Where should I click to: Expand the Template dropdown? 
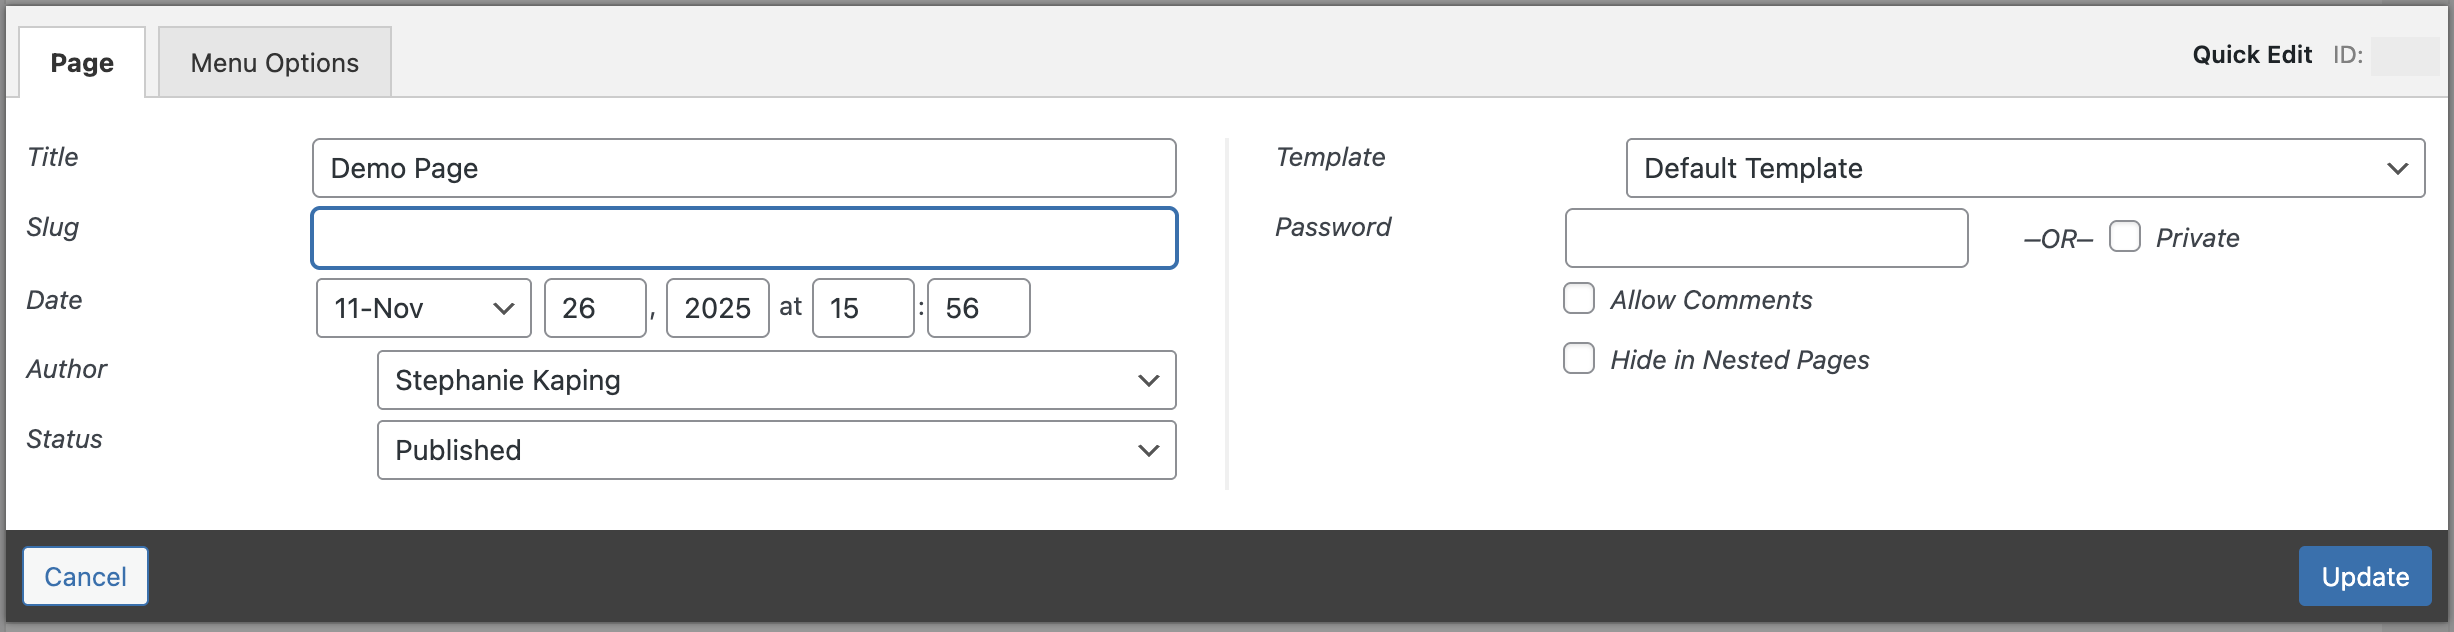[x=2024, y=168]
